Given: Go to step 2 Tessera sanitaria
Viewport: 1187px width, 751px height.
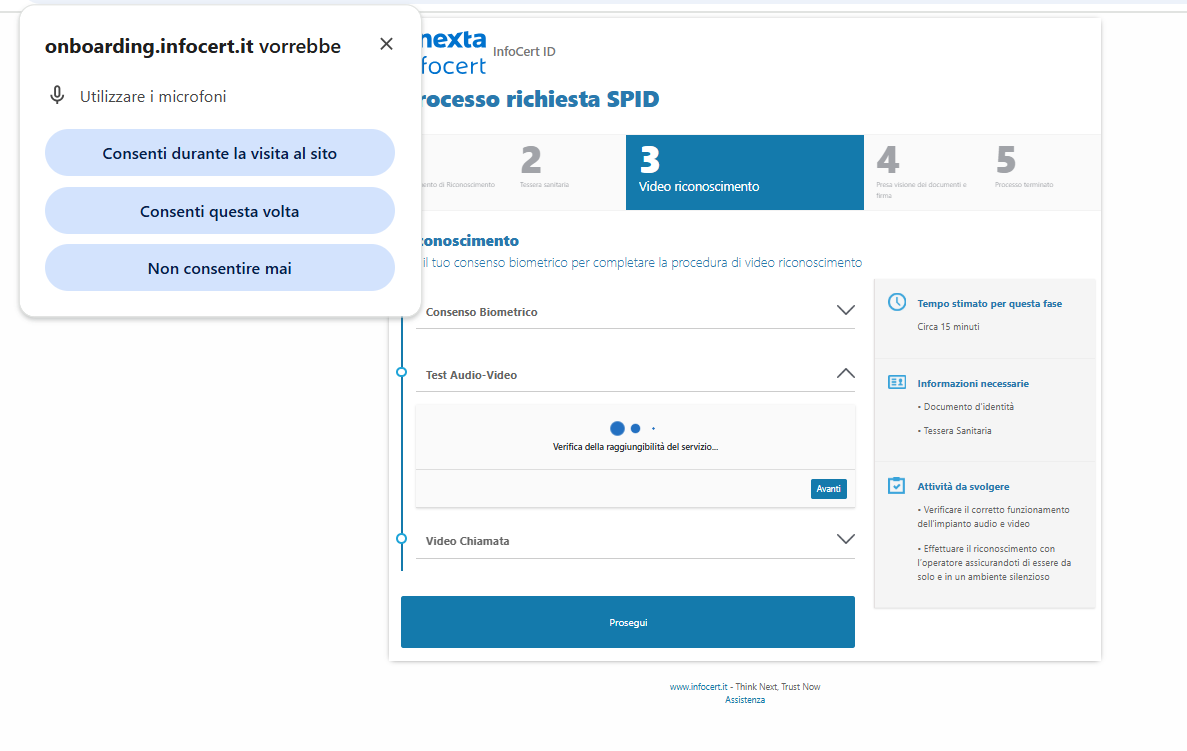Looking at the screenshot, I should 543,170.
